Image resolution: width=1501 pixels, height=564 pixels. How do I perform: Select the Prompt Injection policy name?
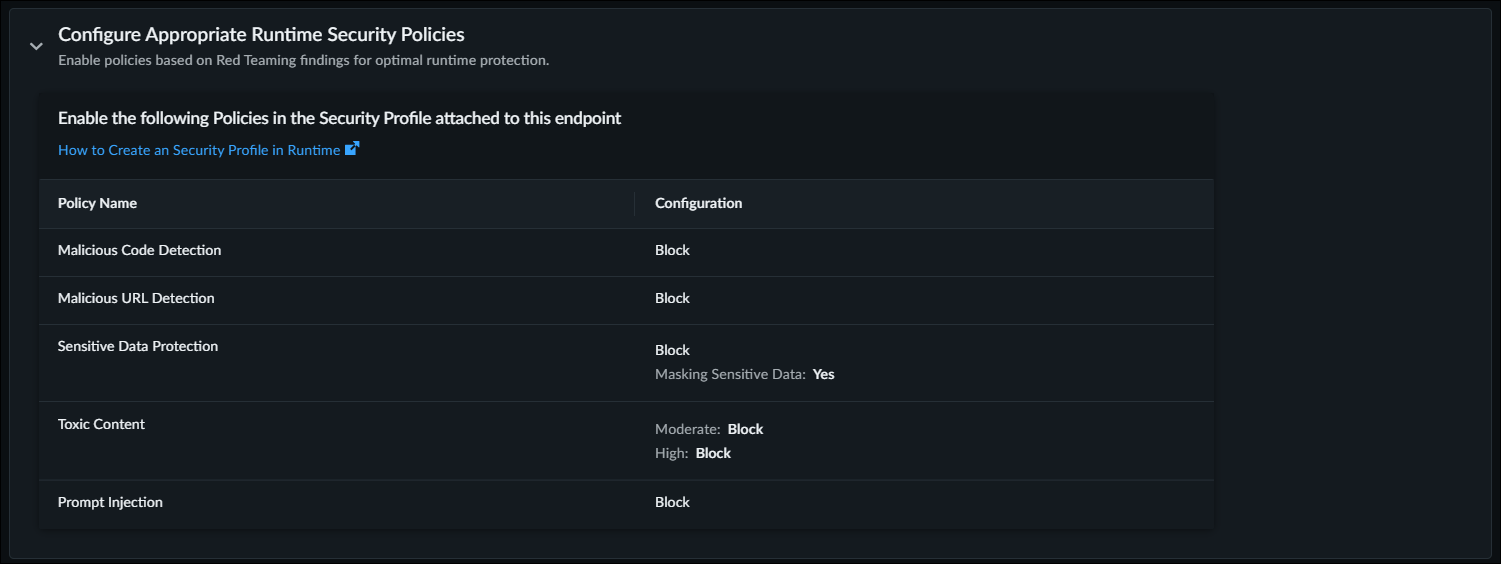(110, 502)
